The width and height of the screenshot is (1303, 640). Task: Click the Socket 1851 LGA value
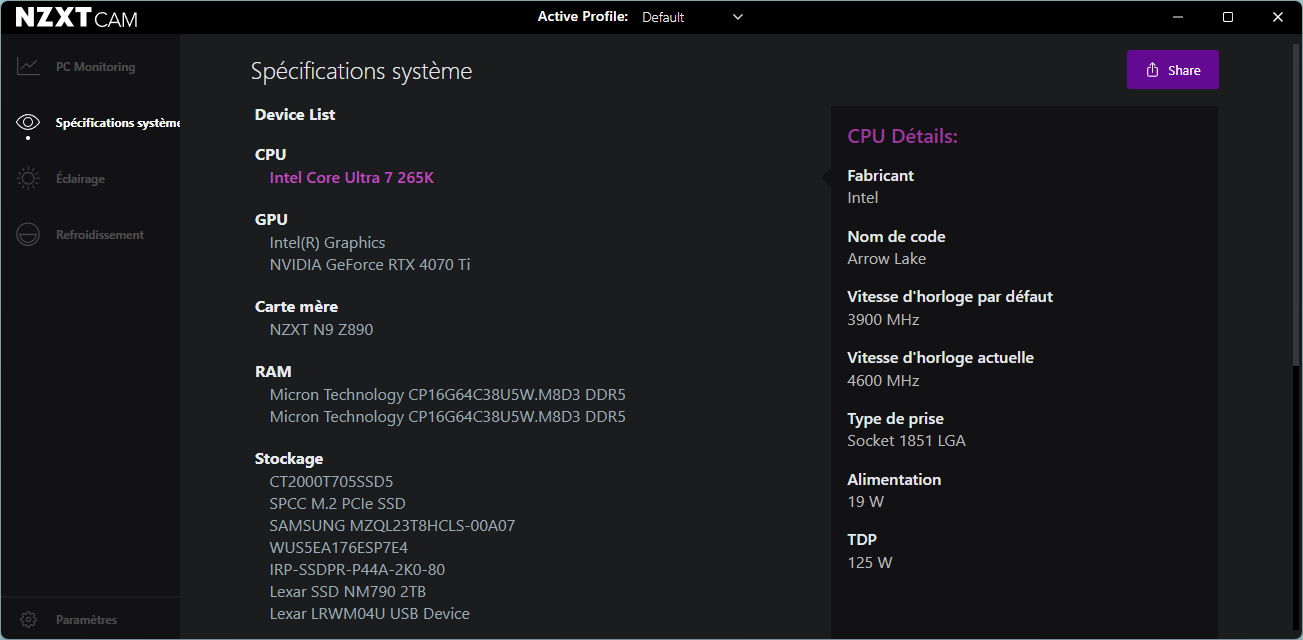click(906, 441)
